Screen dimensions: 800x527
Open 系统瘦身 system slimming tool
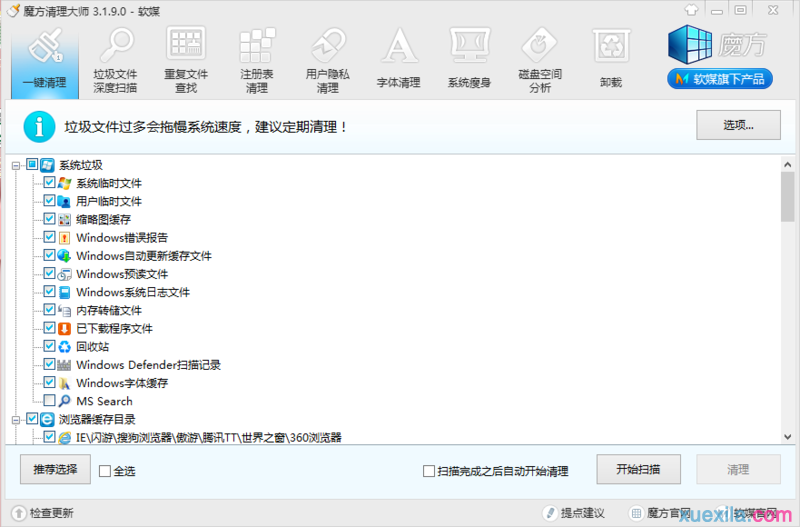point(469,60)
